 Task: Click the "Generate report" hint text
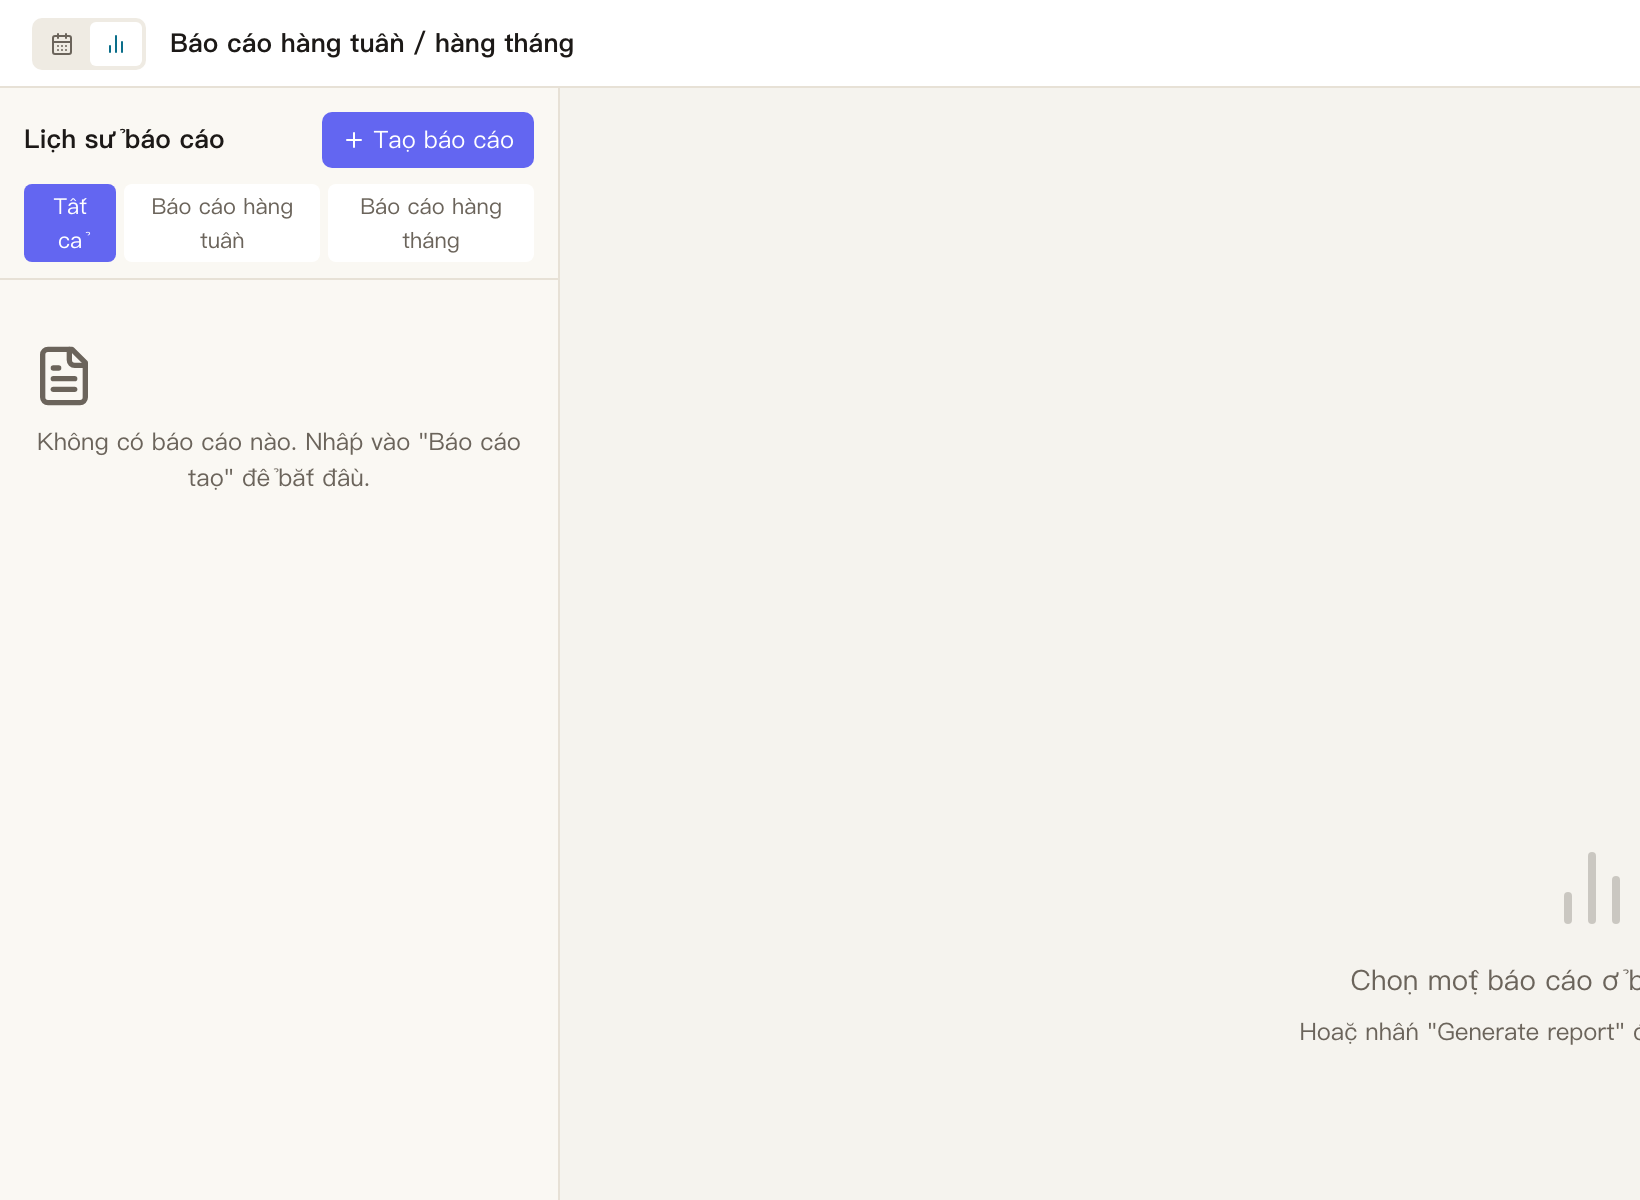point(1469,1032)
